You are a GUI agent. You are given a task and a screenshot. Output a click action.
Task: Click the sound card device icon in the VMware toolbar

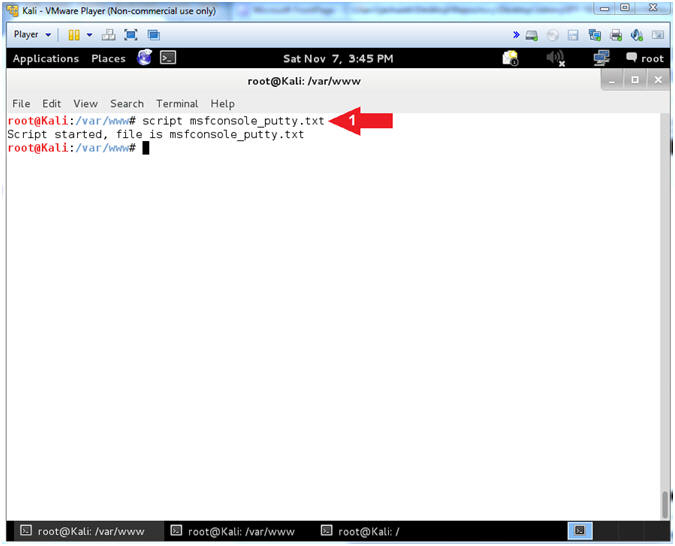[x=637, y=35]
